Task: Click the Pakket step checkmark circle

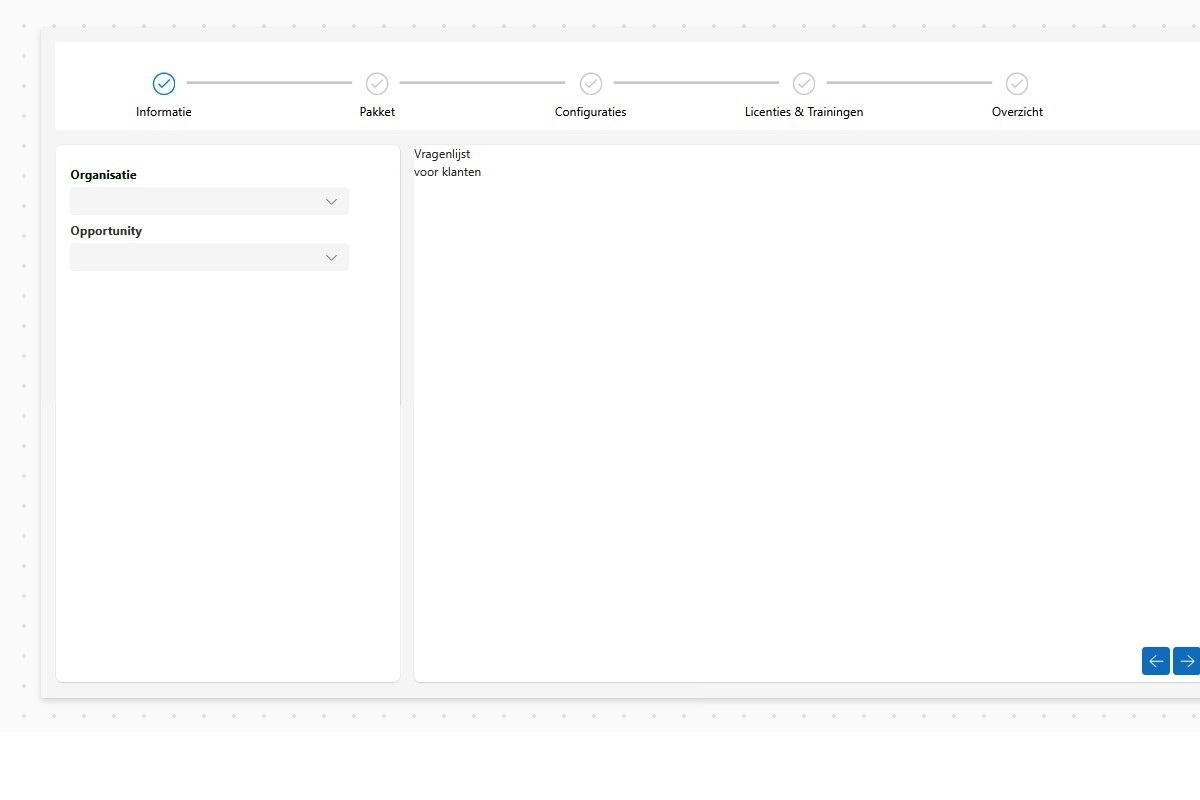Action: [377, 83]
